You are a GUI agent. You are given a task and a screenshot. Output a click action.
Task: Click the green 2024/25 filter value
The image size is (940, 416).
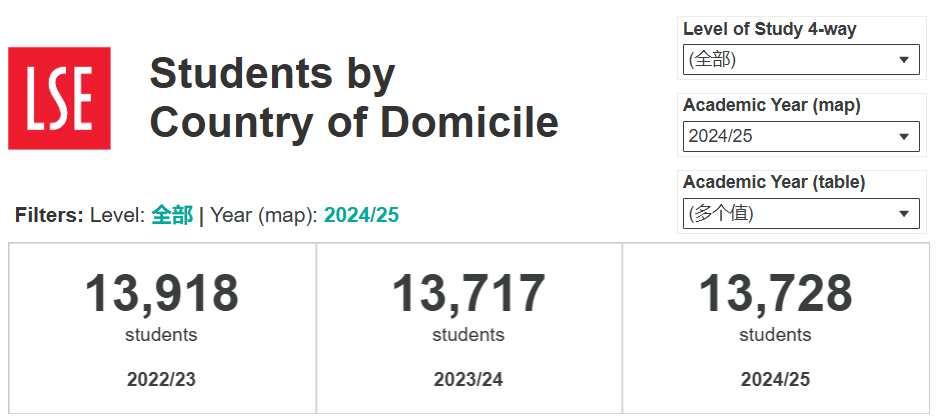pyautogui.click(x=362, y=215)
